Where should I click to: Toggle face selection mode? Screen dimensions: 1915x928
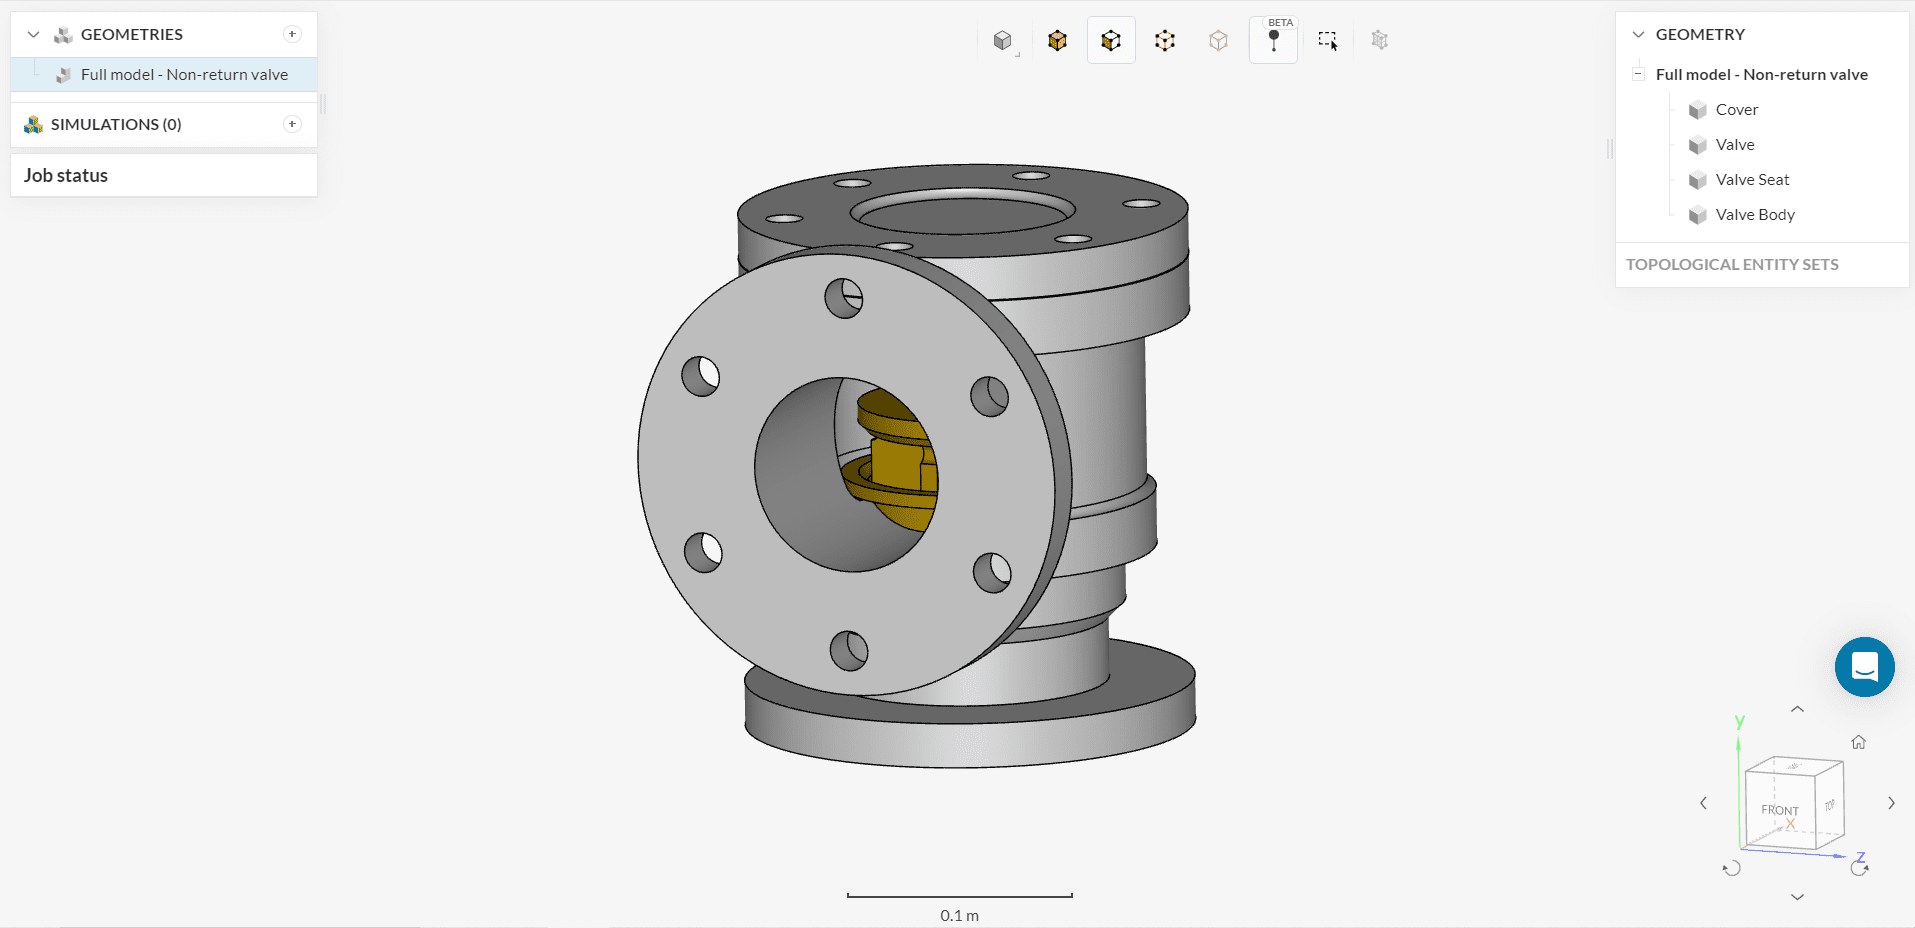point(1111,41)
